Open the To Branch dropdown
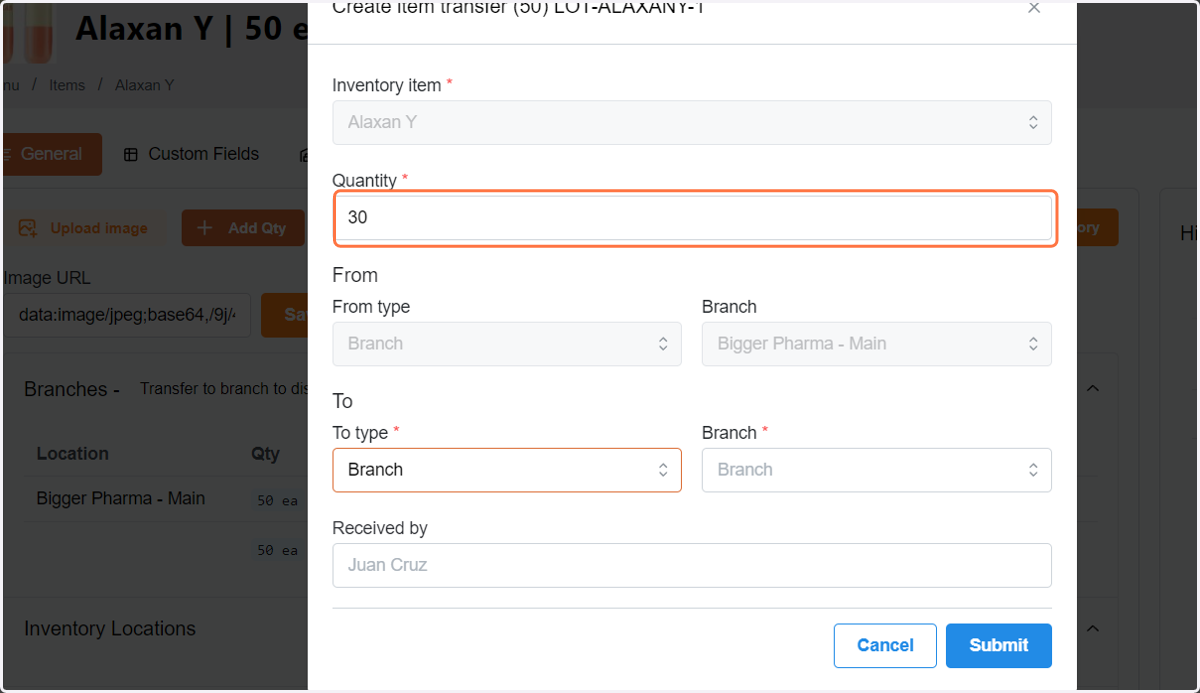Viewport: 1200px width, 693px height. click(x=877, y=469)
